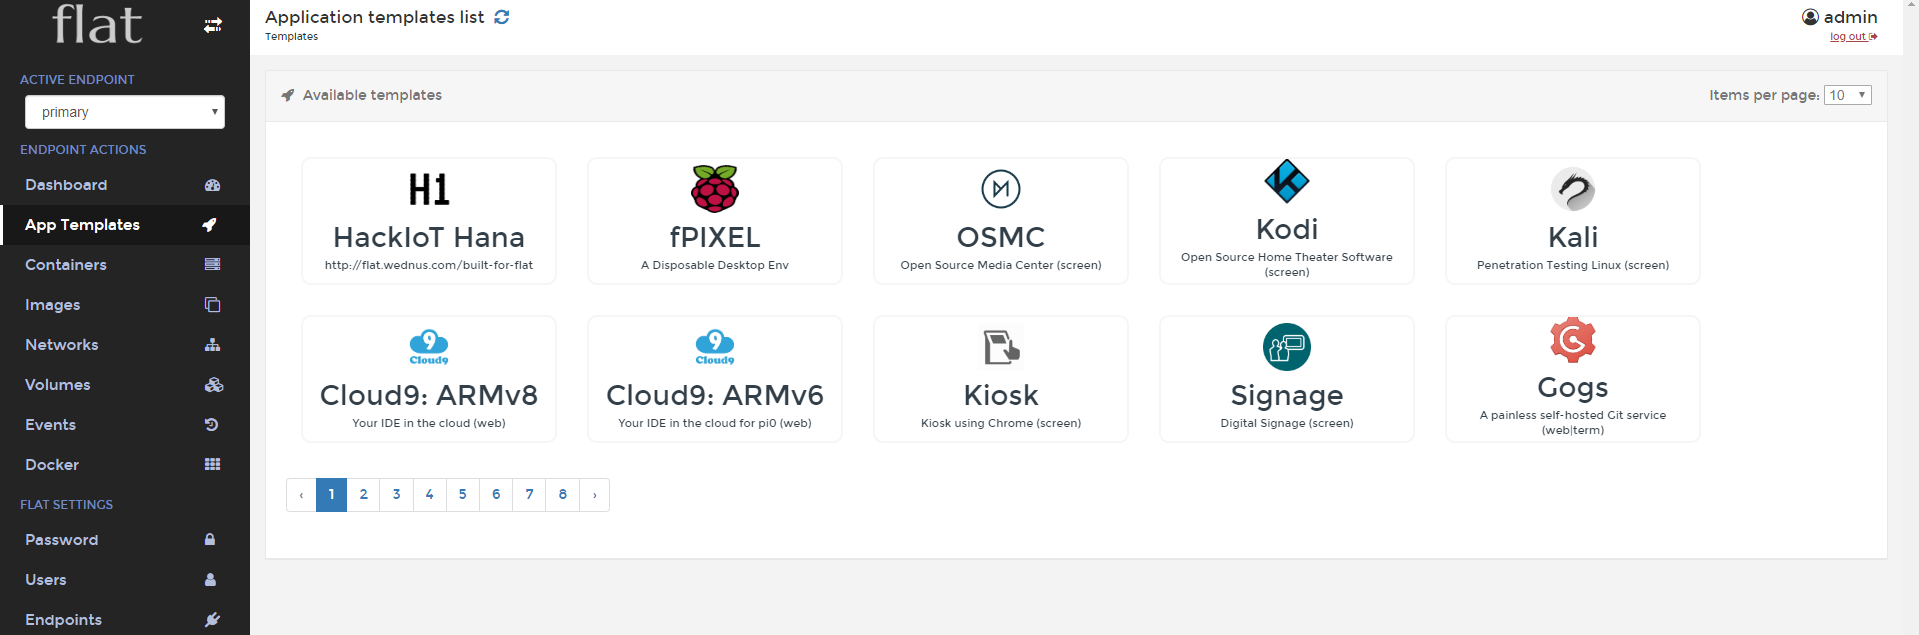Click the Containers server icon
This screenshot has width=1919, height=635.
click(212, 265)
